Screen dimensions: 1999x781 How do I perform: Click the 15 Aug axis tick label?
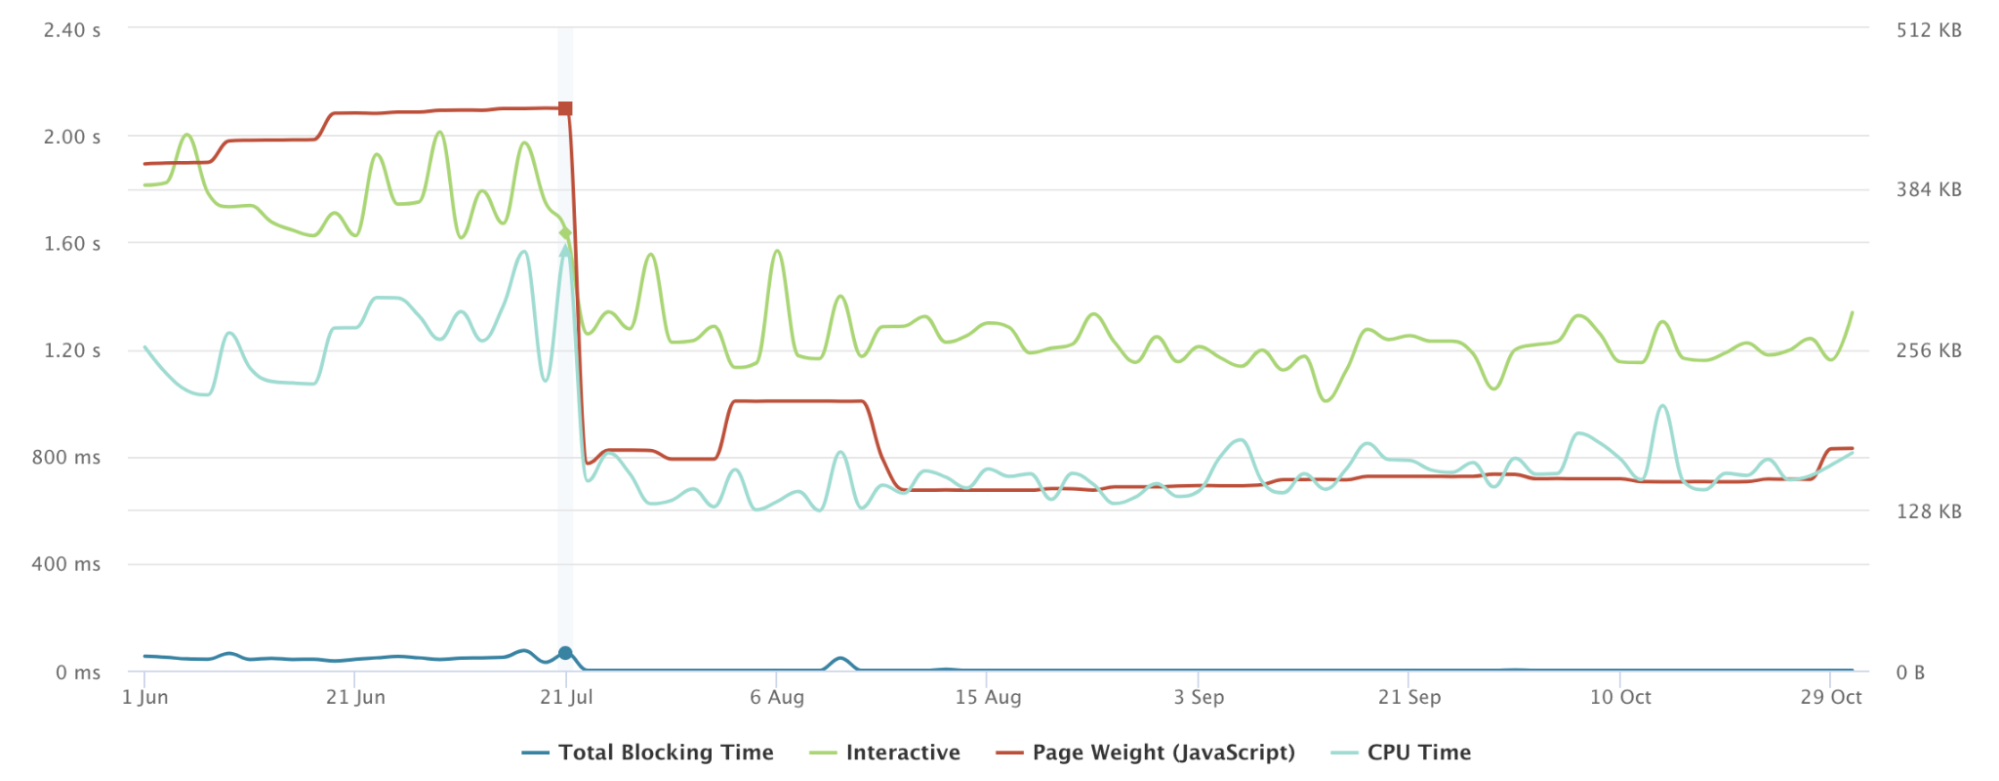[x=988, y=697]
